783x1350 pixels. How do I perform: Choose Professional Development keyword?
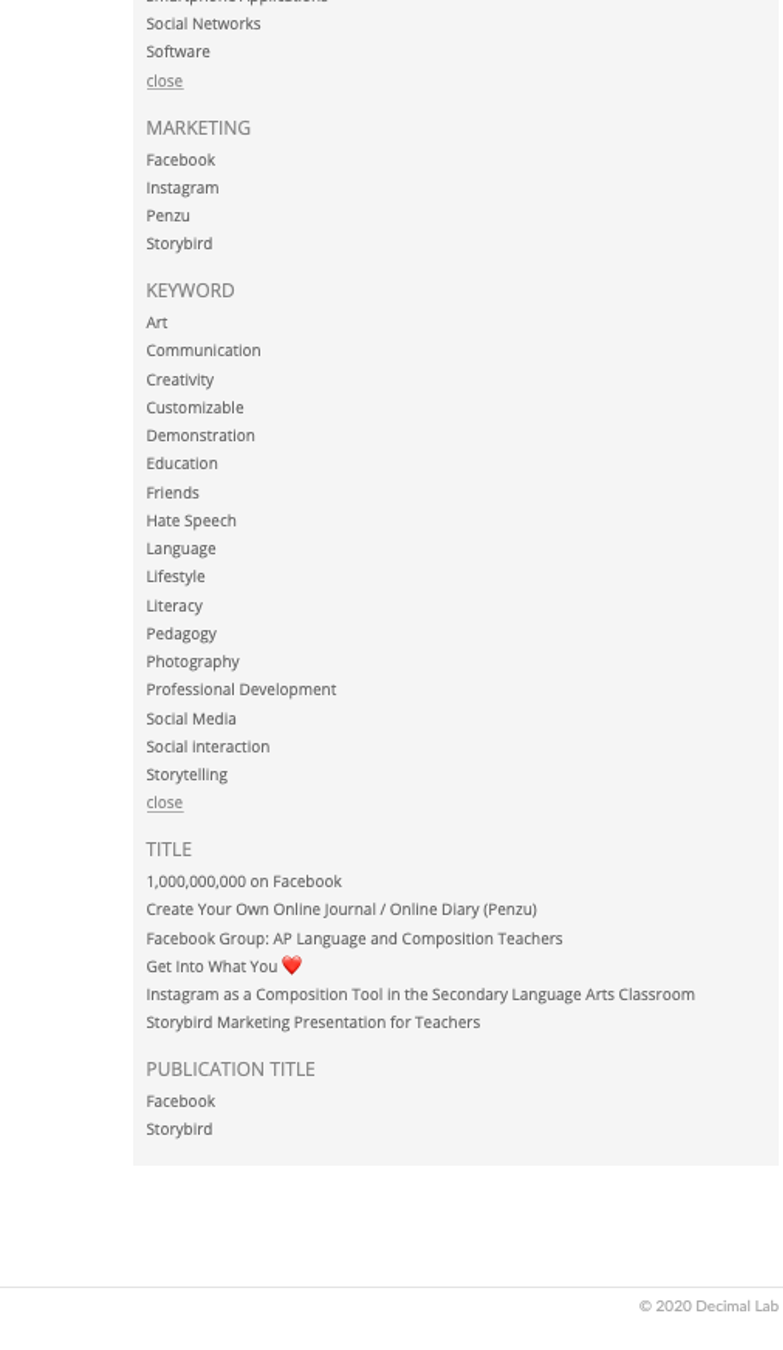pos(241,690)
